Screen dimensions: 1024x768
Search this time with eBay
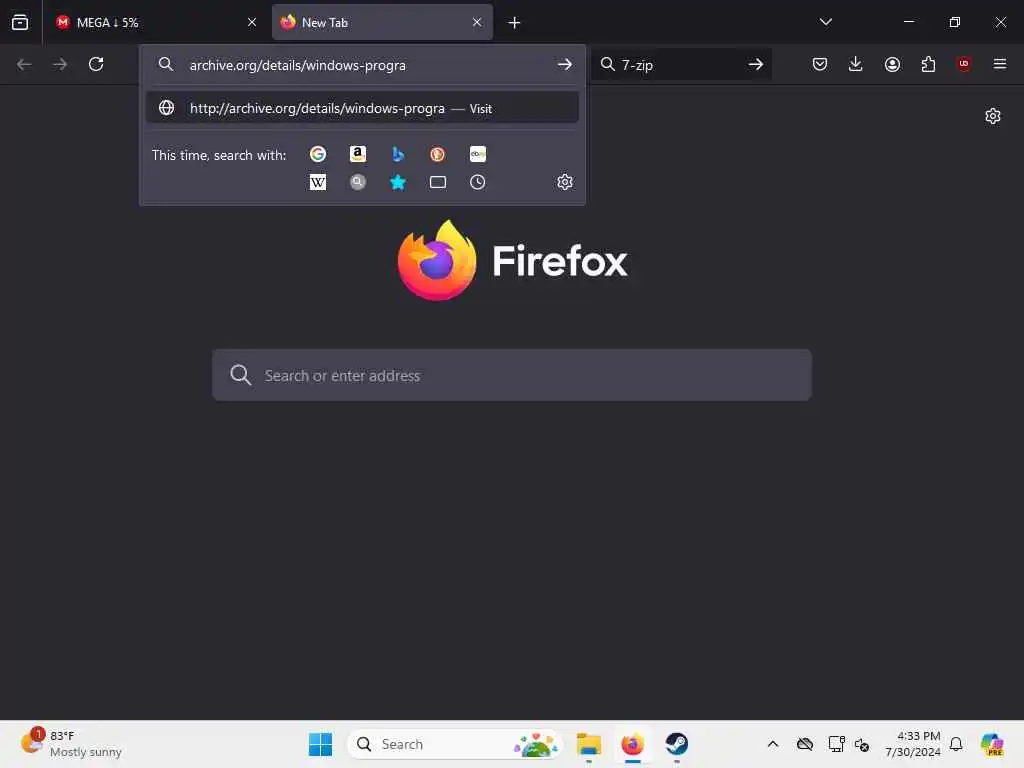coord(478,154)
